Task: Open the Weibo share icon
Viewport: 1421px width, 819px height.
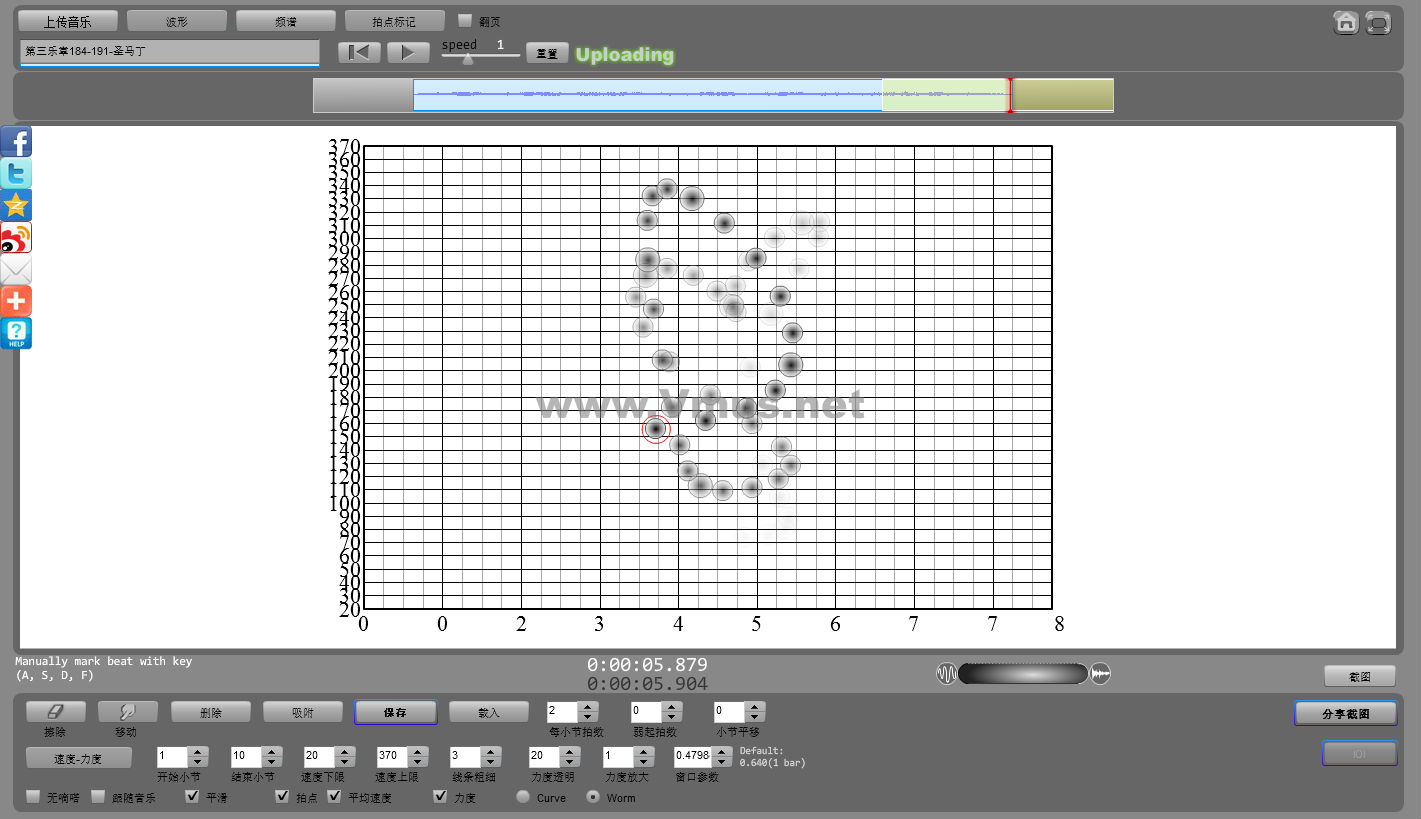Action: click(x=16, y=238)
